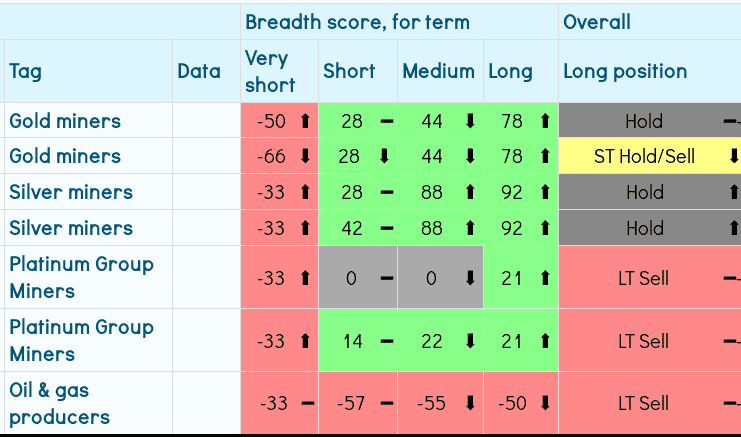Click the up arrow beside the 14 Short score
Viewport: 741px width, 437px height.
click(x=387, y=341)
